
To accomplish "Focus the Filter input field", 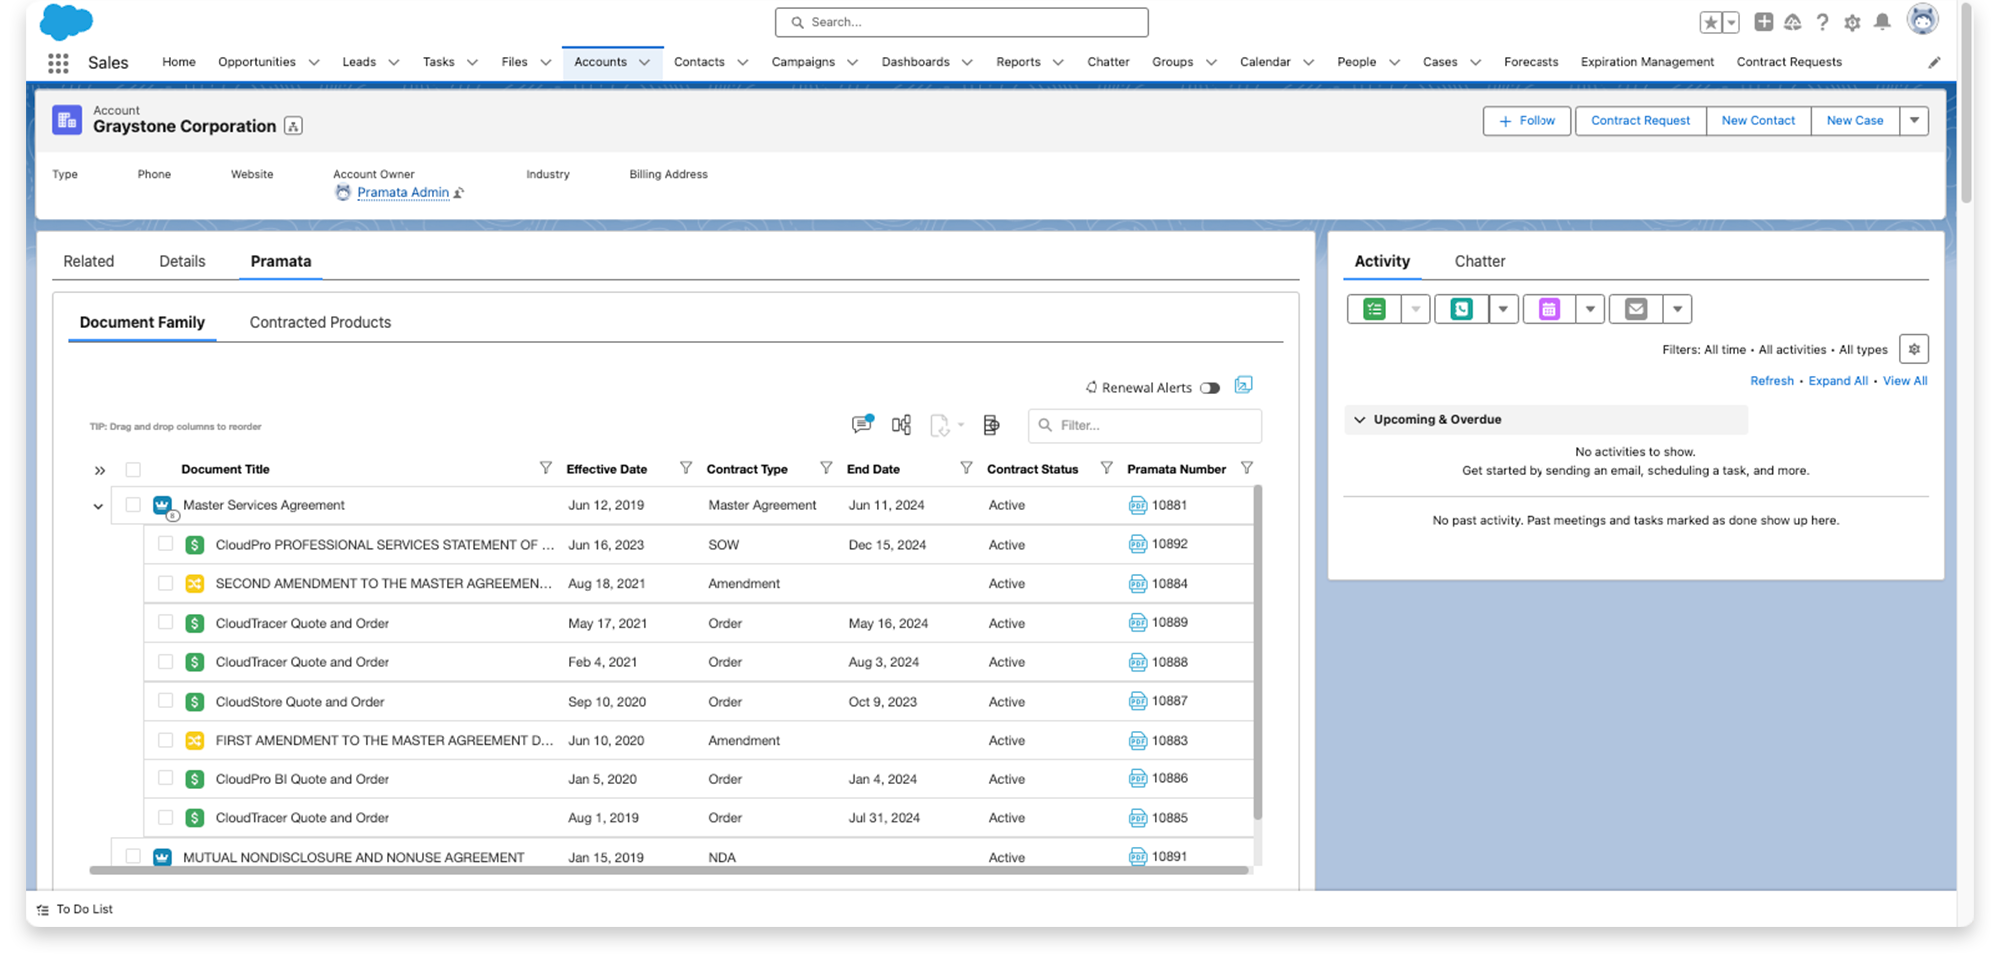I will coord(1145,425).
